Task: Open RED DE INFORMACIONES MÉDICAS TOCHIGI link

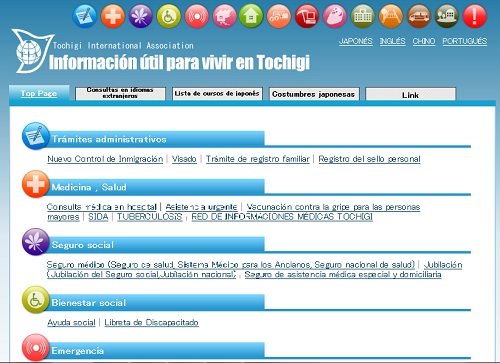Action: pos(282,217)
